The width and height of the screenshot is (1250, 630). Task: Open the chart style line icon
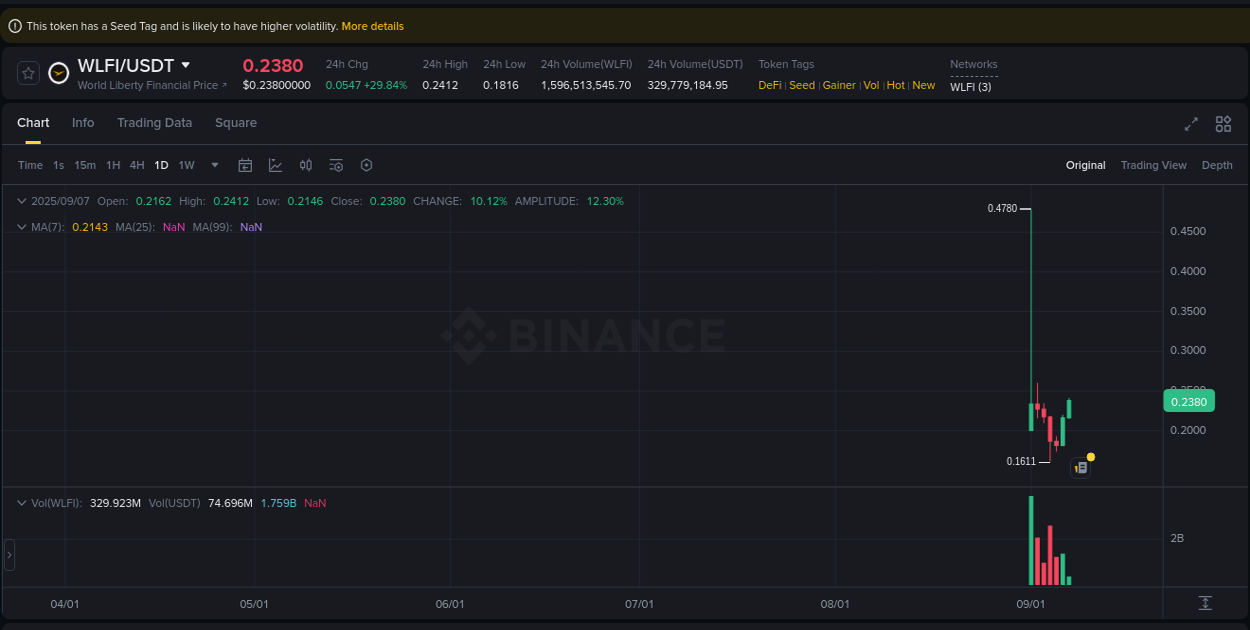coord(275,165)
